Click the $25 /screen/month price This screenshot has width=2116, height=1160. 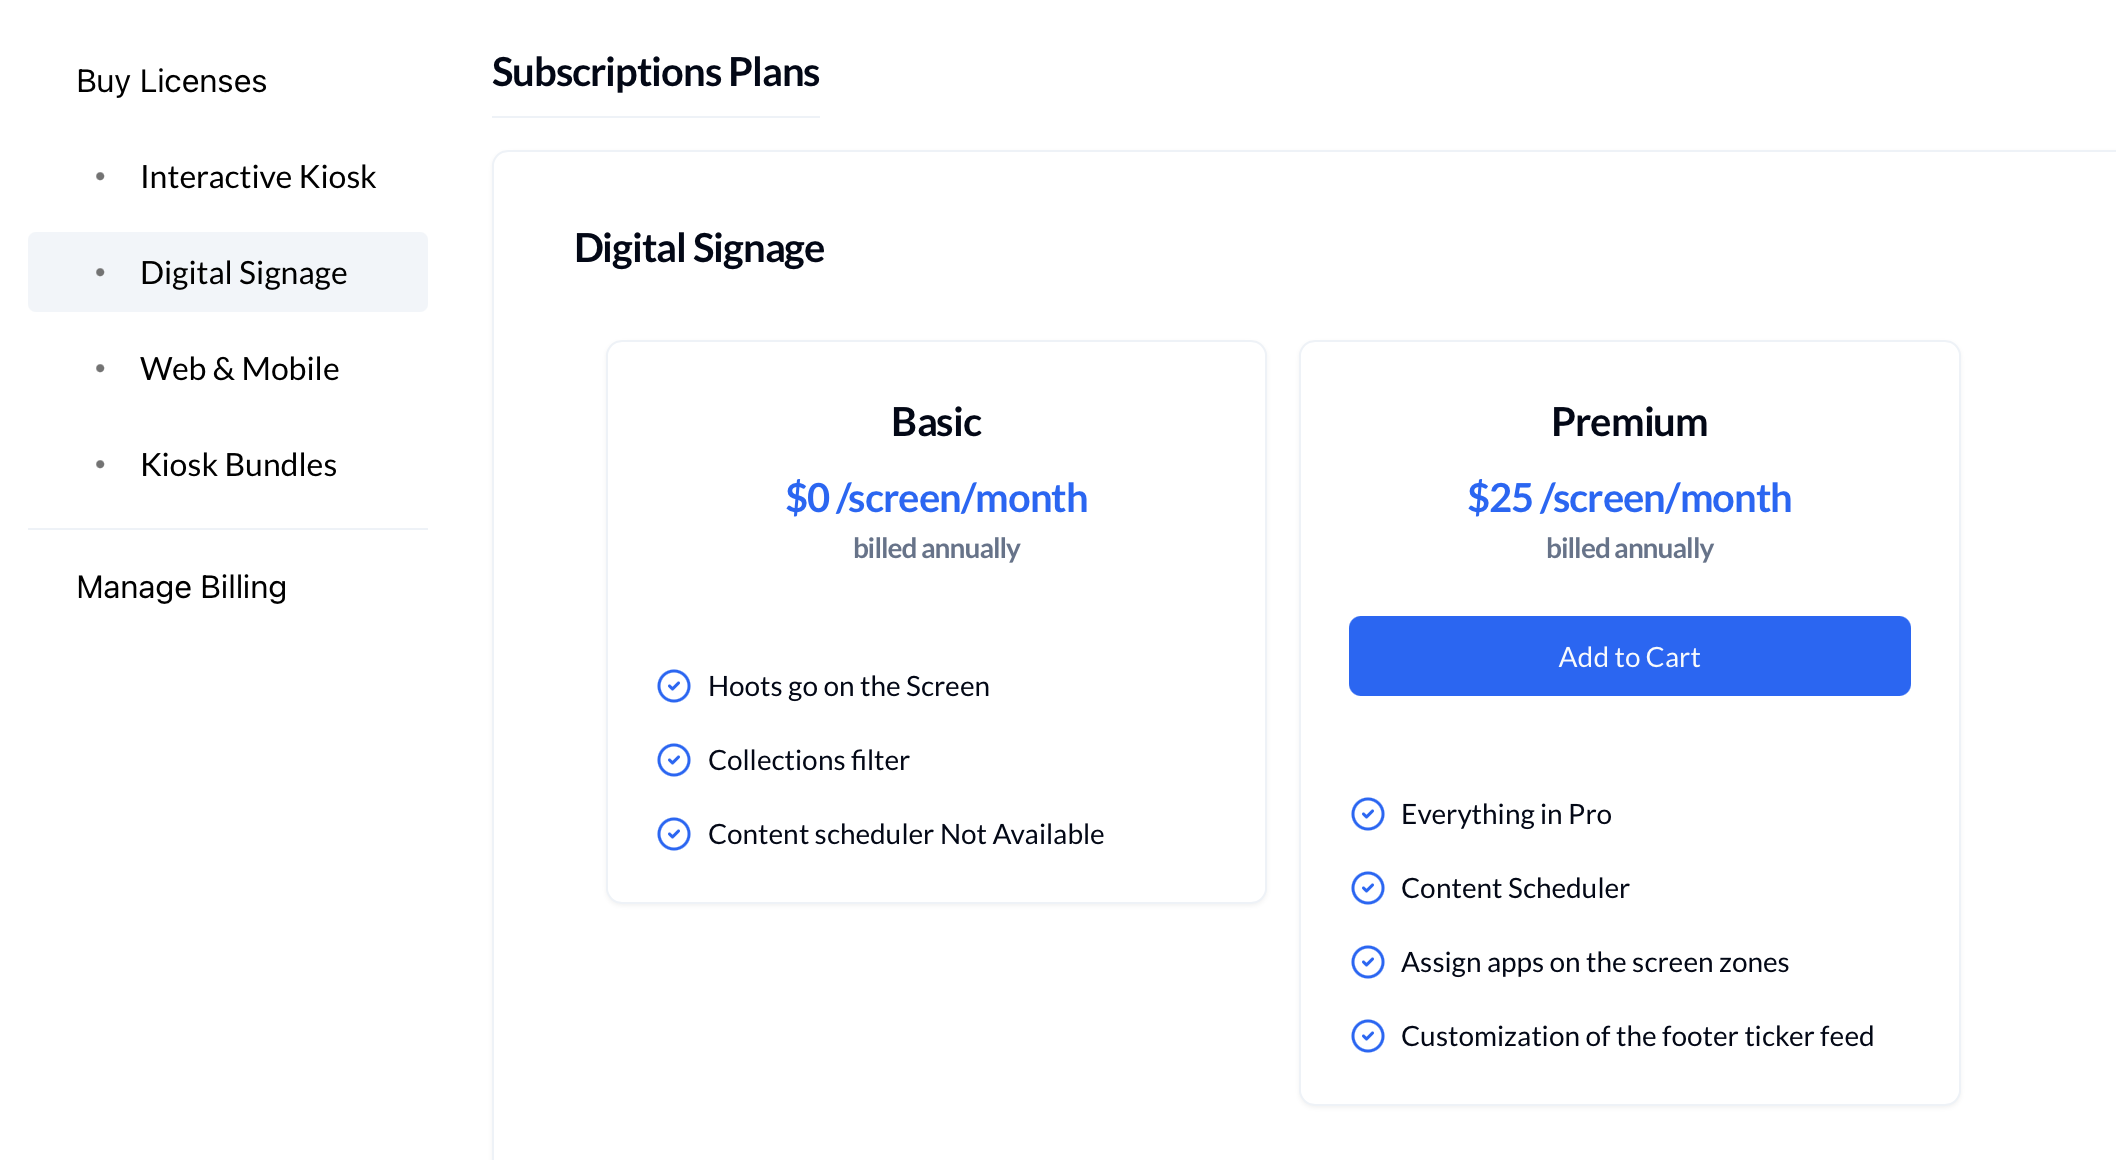pyautogui.click(x=1629, y=498)
